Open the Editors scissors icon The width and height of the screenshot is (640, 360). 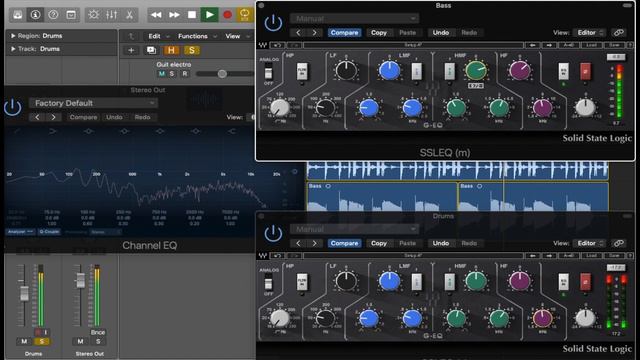tap(129, 15)
